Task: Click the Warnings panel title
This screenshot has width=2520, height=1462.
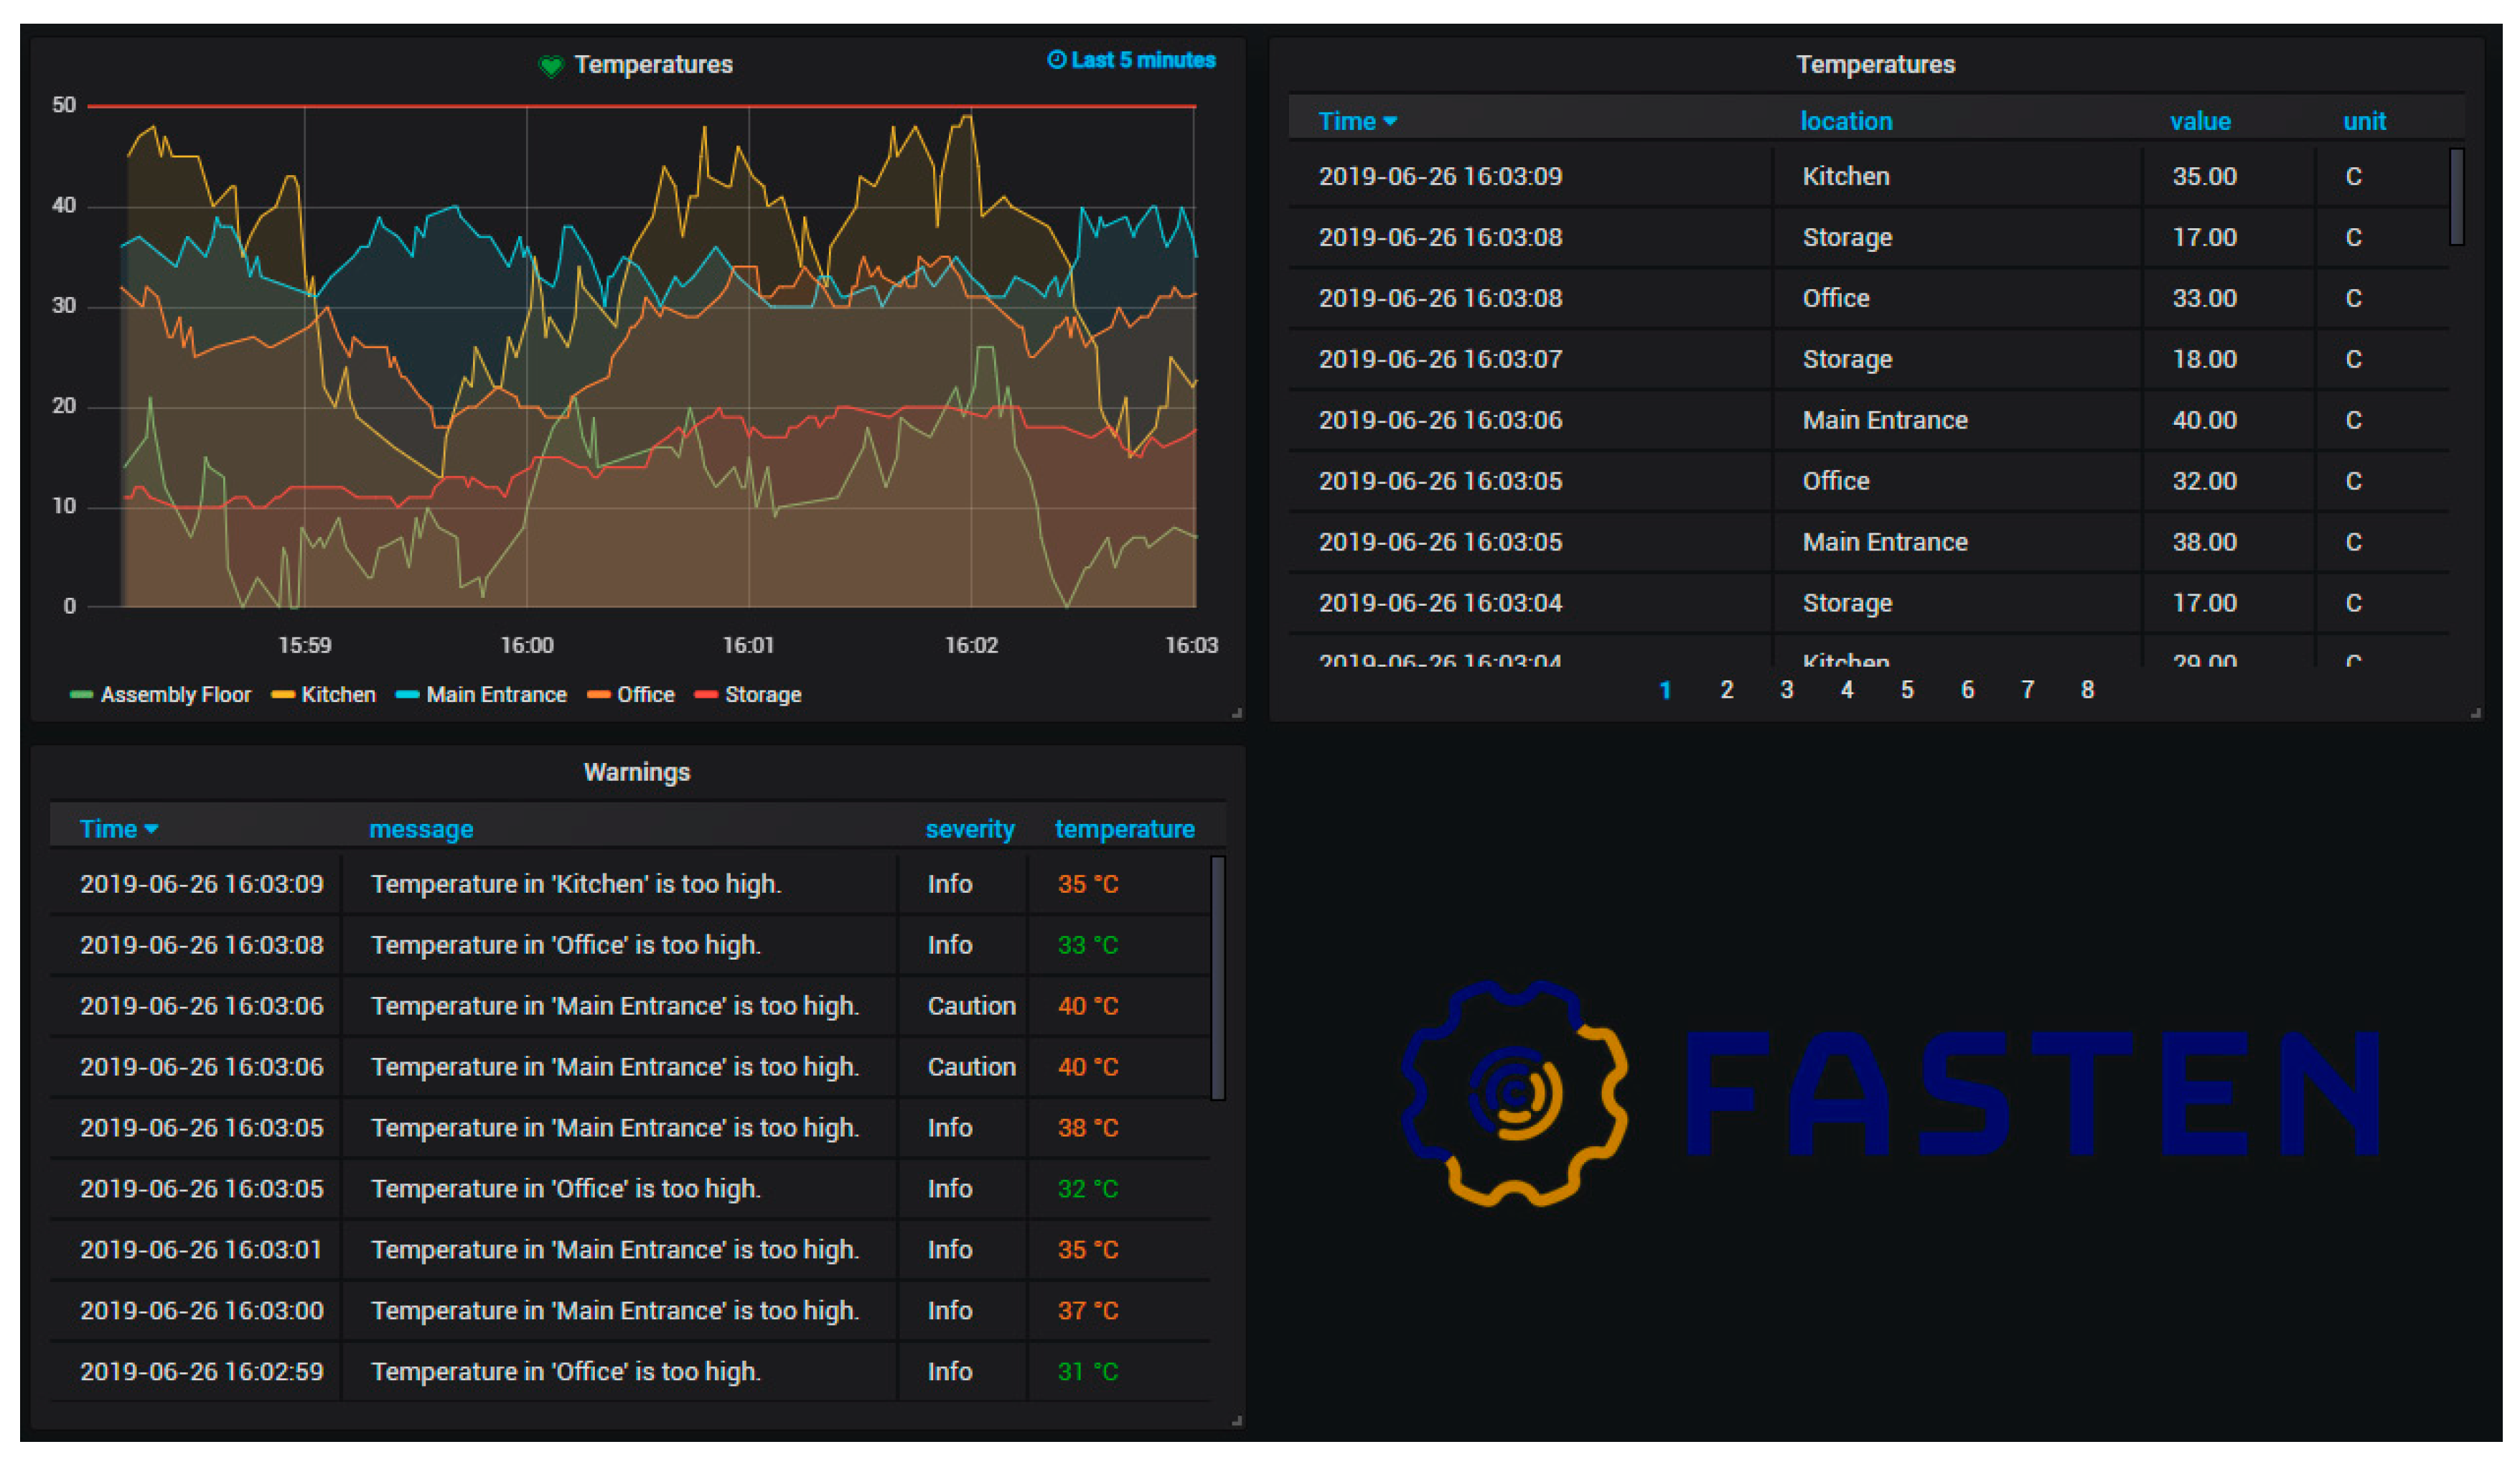Action: coord(637,772)
